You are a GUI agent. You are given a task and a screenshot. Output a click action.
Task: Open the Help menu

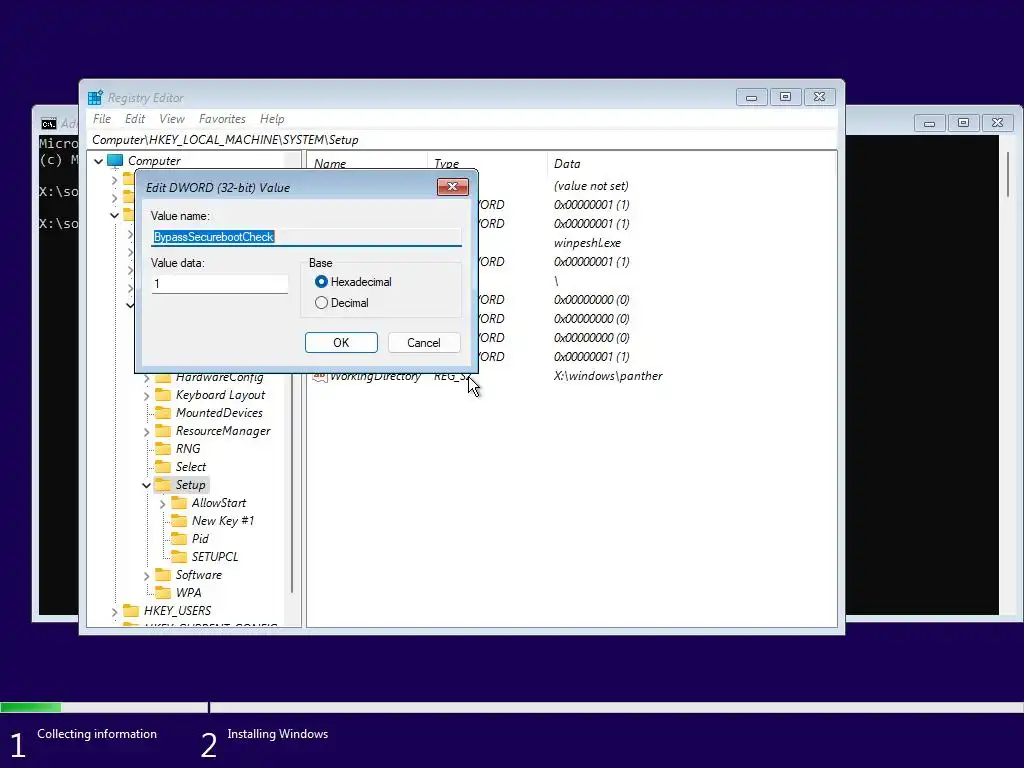pyautogui.click(x=272, y=119)
